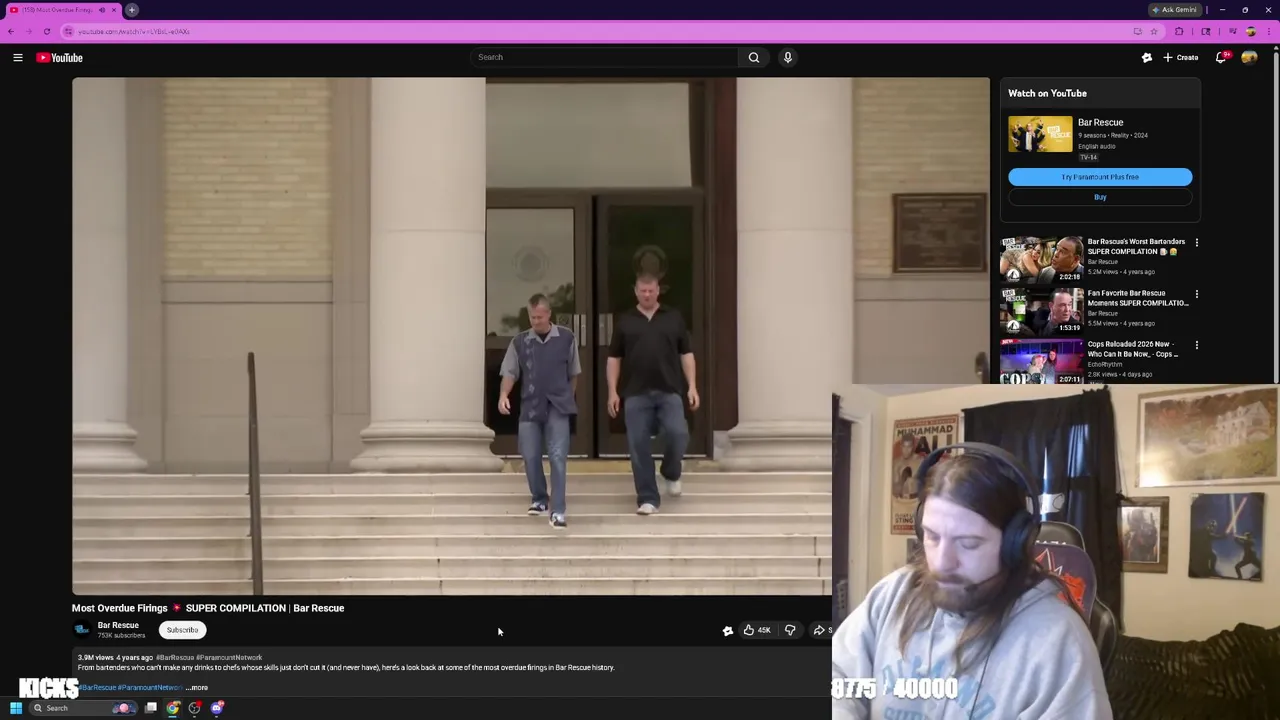
Task: Open the Create menu button
Action: tap(1181, 58)
